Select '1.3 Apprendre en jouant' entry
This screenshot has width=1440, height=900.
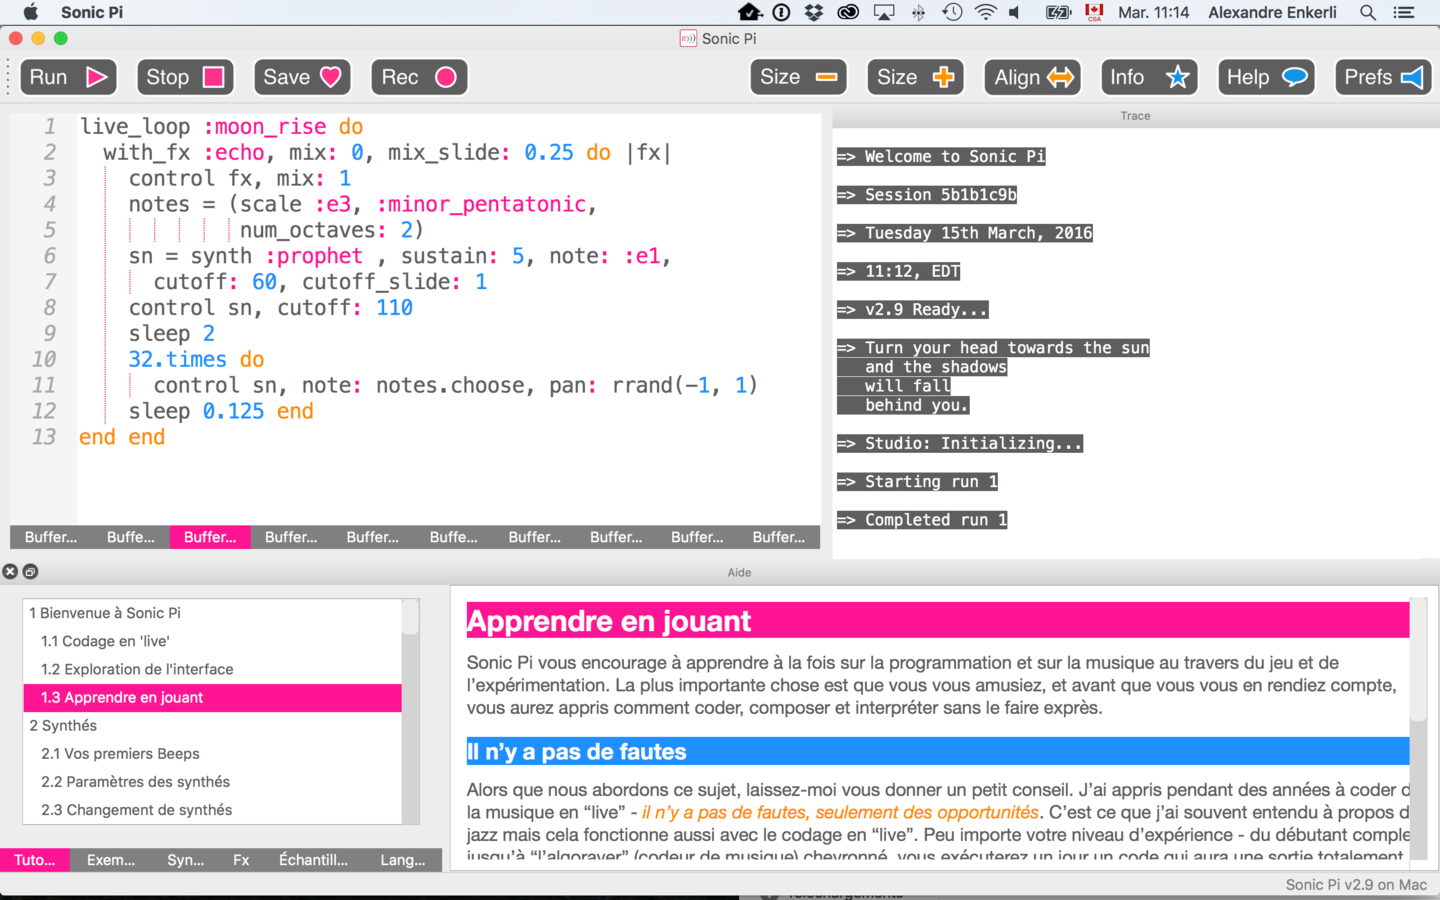coord(212,697)
